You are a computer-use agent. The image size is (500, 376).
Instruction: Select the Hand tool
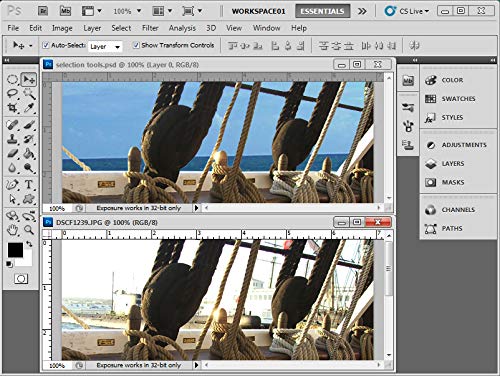tap(12, 230)
